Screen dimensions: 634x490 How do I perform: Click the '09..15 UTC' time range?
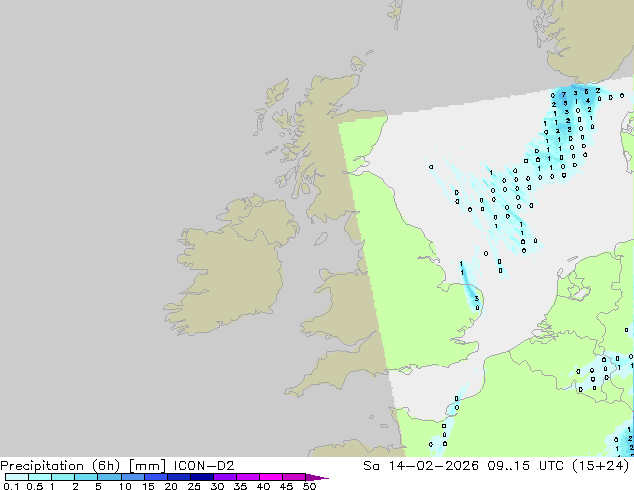tap(525, 466)
